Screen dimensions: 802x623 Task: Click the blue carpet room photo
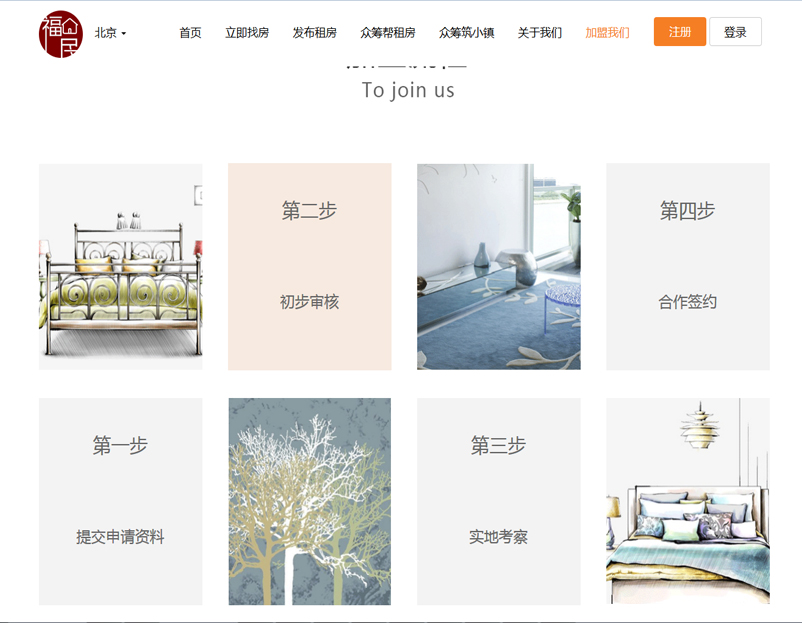499,266
